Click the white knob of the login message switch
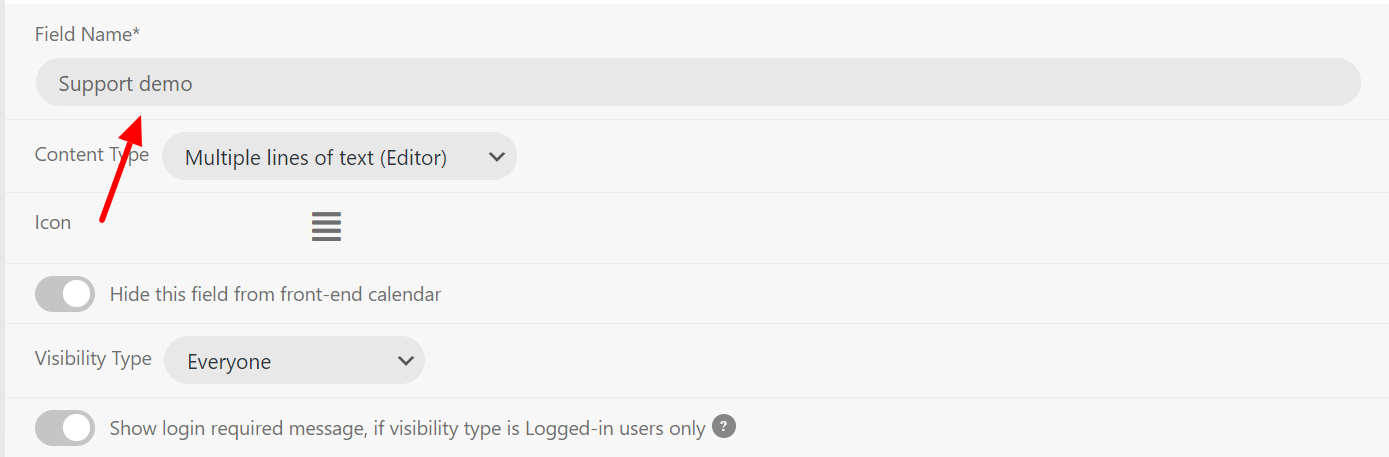The width and height of the screenshot is (1389, 457). [x=77, y=428]
